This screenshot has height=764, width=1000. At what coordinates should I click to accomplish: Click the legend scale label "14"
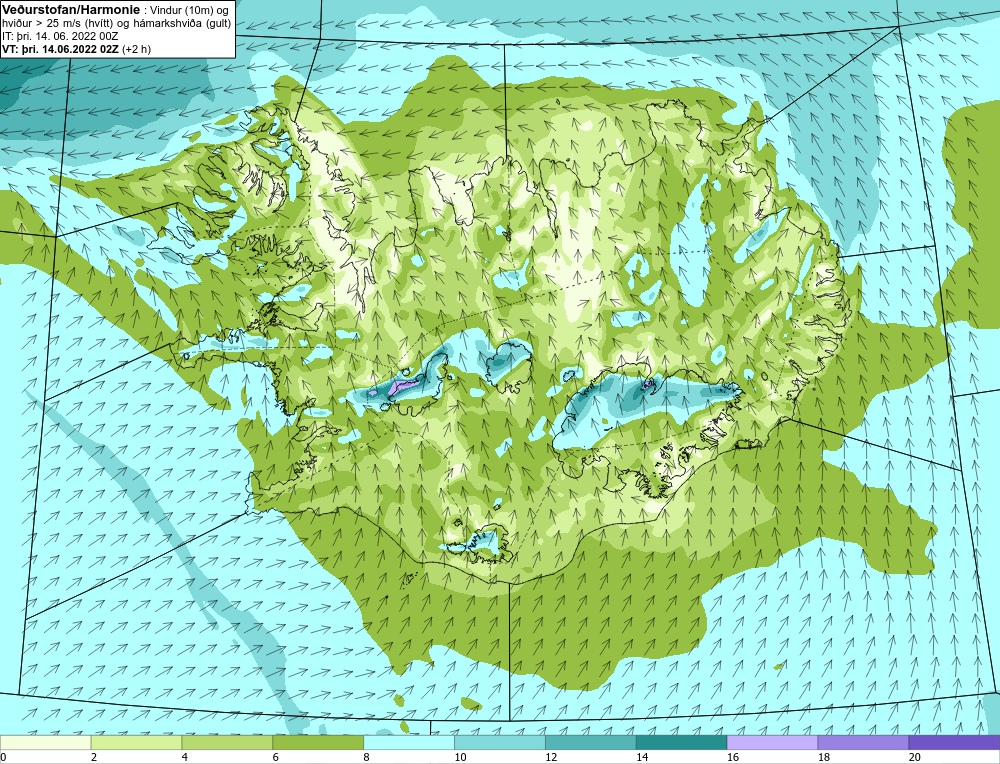click(642, 757)
